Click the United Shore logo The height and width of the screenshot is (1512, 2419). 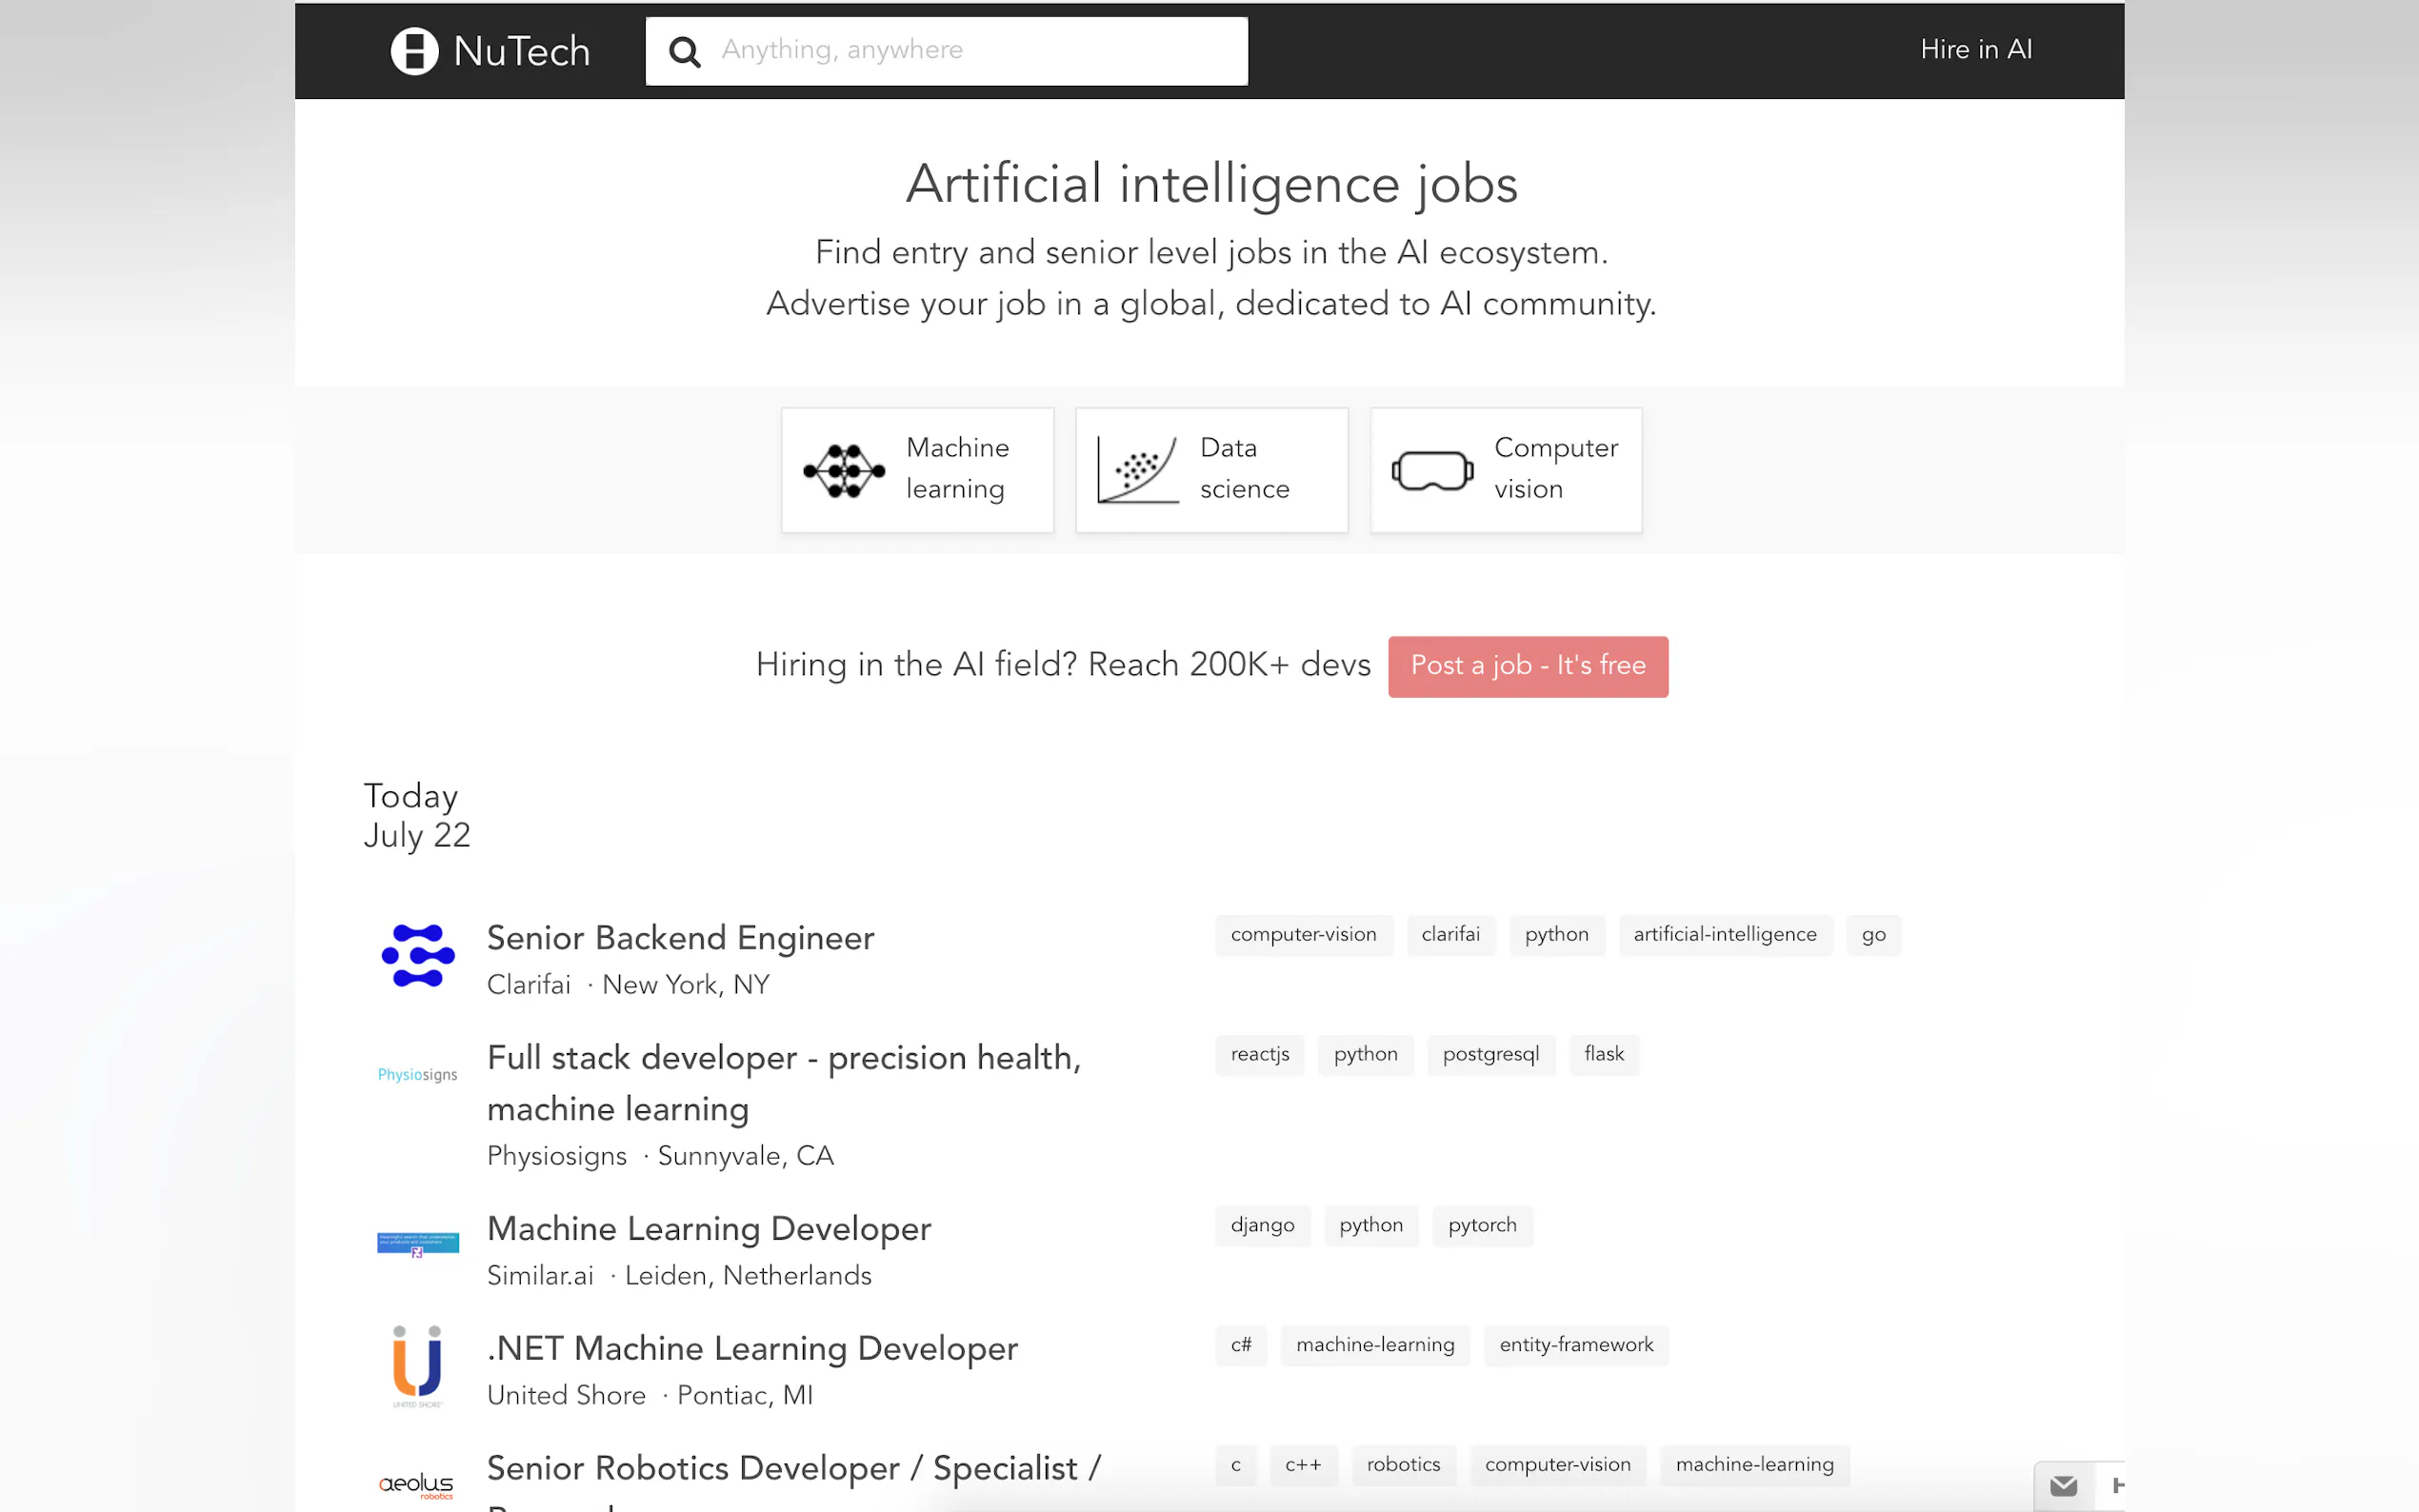tap(417, 1365)
